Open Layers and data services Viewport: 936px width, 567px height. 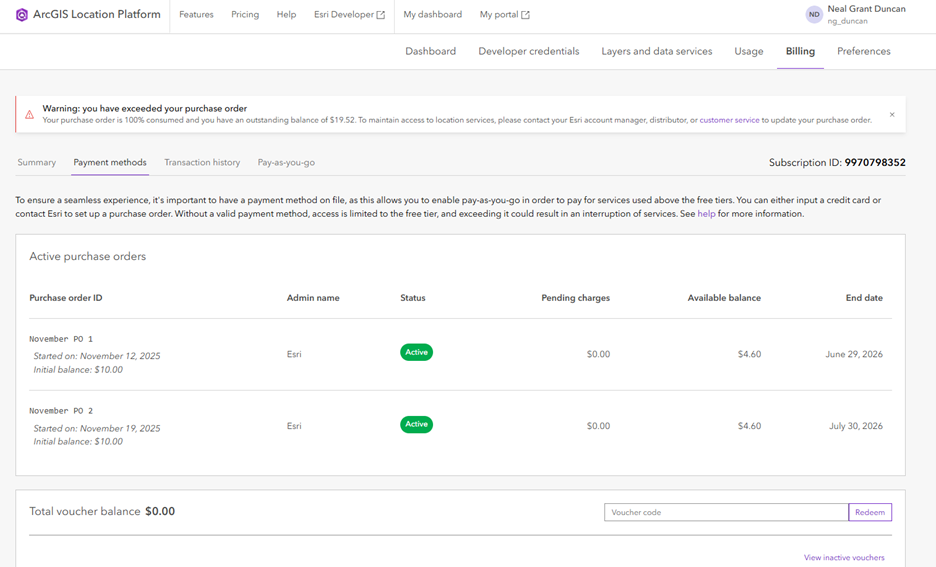click(656, 51)
